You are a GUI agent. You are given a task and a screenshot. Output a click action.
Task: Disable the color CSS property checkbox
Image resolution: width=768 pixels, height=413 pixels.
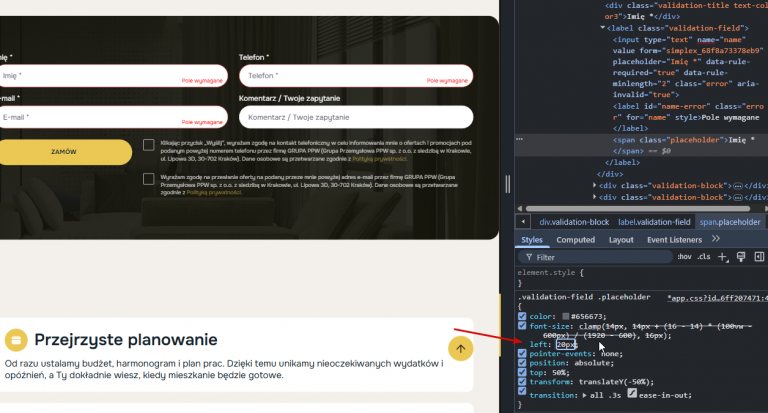(522, 316)
